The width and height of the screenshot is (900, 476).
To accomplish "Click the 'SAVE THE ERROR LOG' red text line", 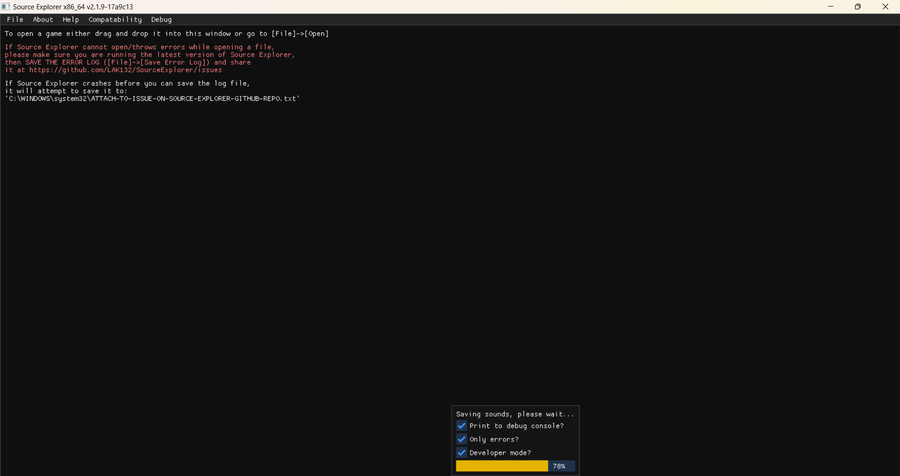I will click(x=127, y=63).
